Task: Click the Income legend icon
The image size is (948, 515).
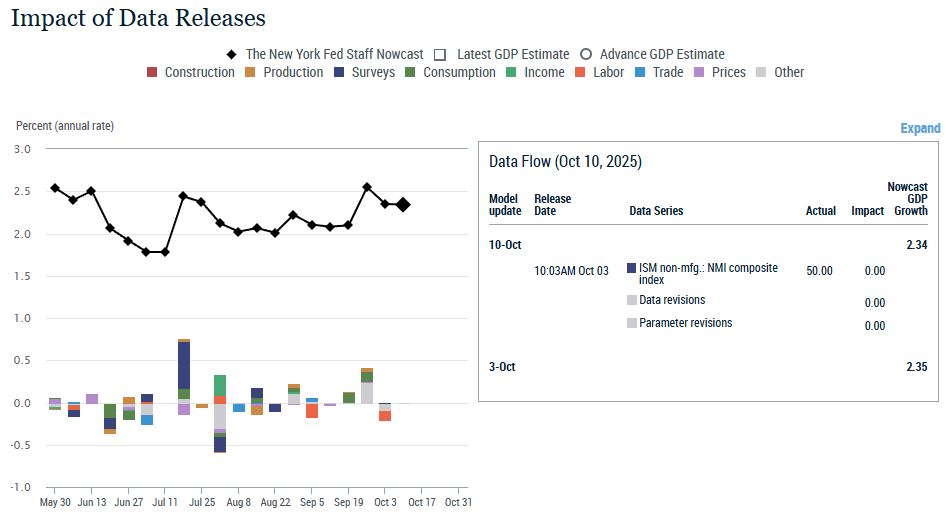Action: coord(511,72)
